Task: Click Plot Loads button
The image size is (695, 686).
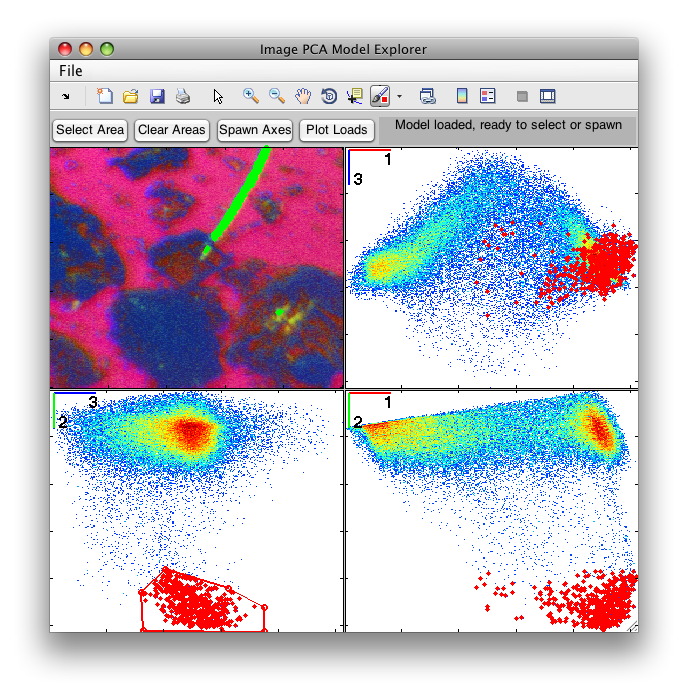Action: pyautogui.click(x=338, y=130)
